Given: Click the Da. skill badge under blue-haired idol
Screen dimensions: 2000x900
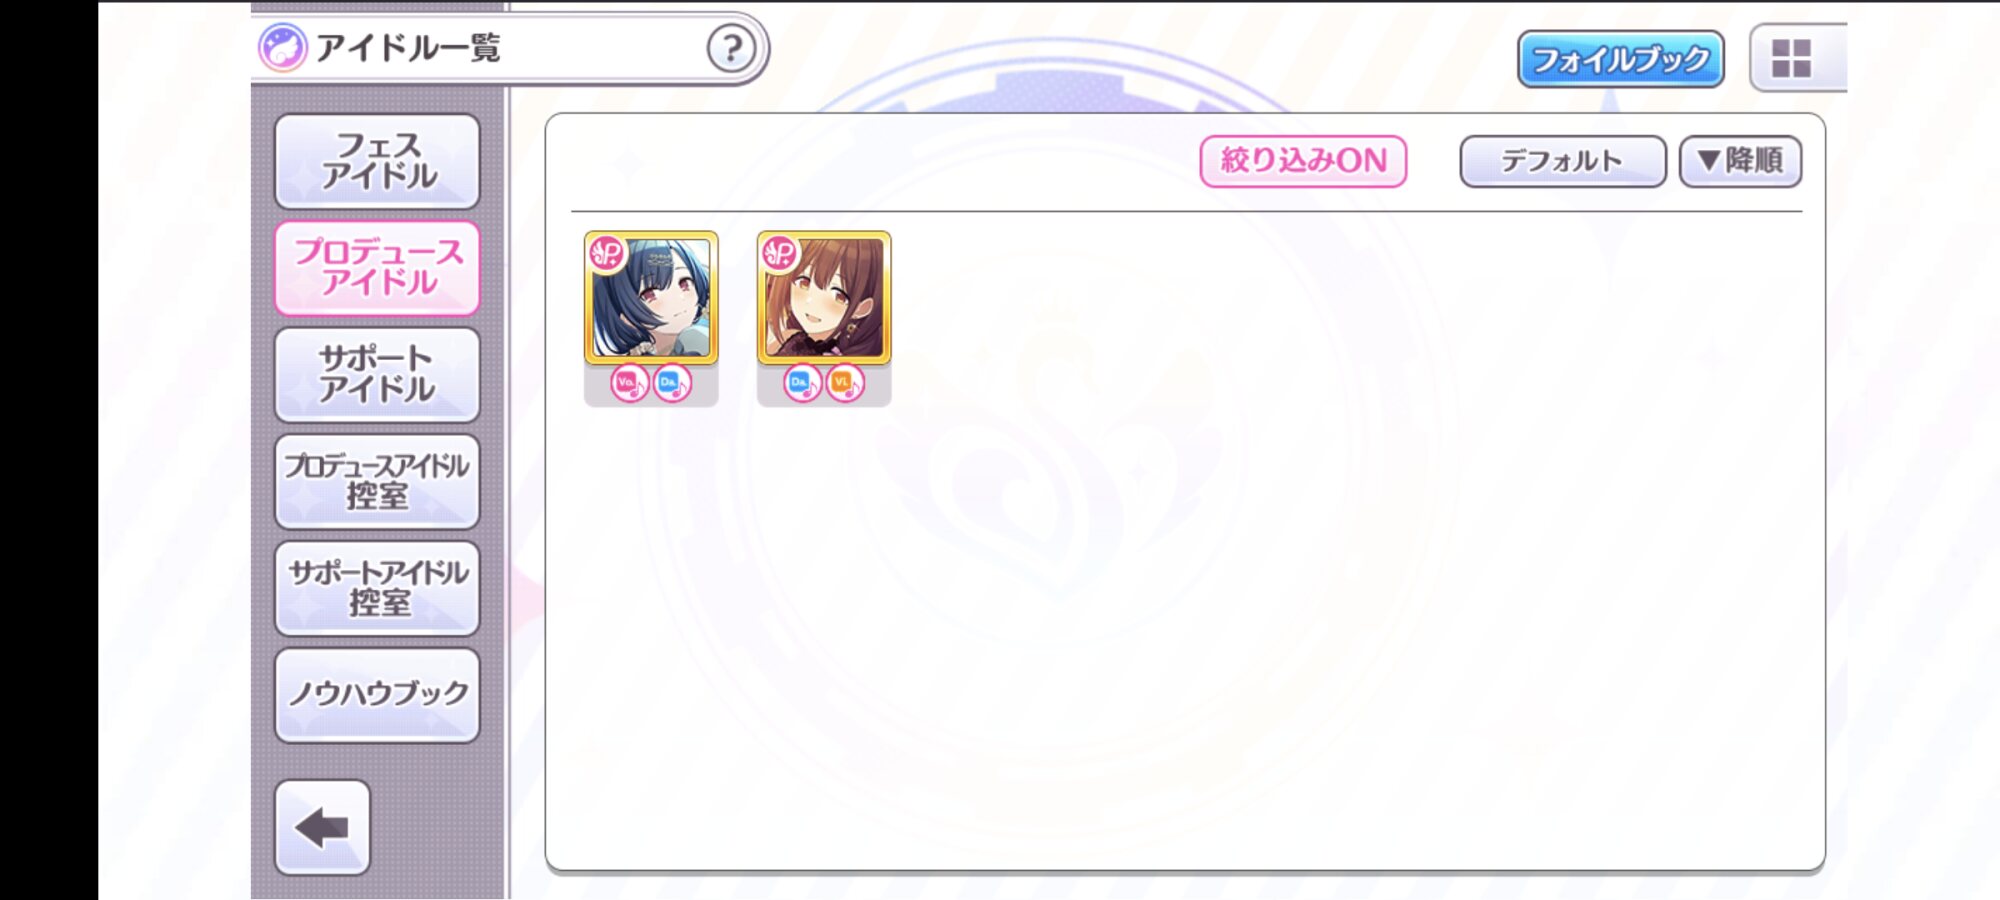Looking at the screenshot, I should click(672, 383).
